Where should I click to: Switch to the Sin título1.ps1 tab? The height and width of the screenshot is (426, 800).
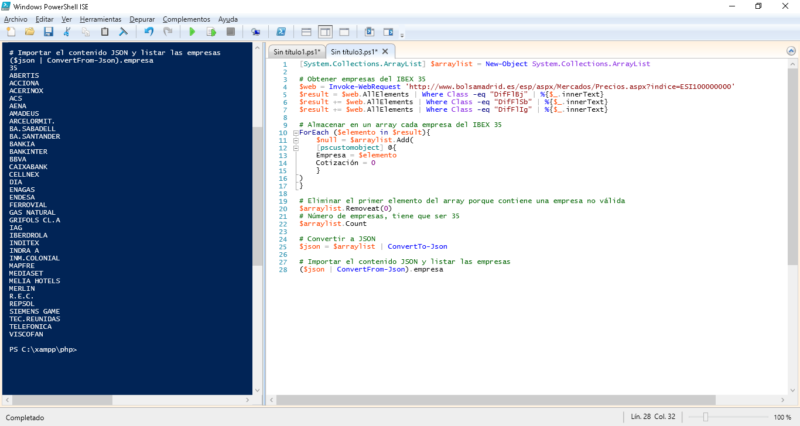pyautogui.click(x=295, y=51)
